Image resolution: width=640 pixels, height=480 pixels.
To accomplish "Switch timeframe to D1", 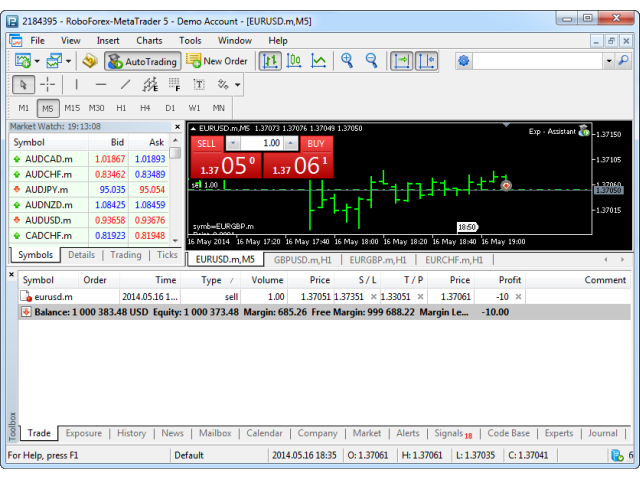I will [x=170, y=108].
